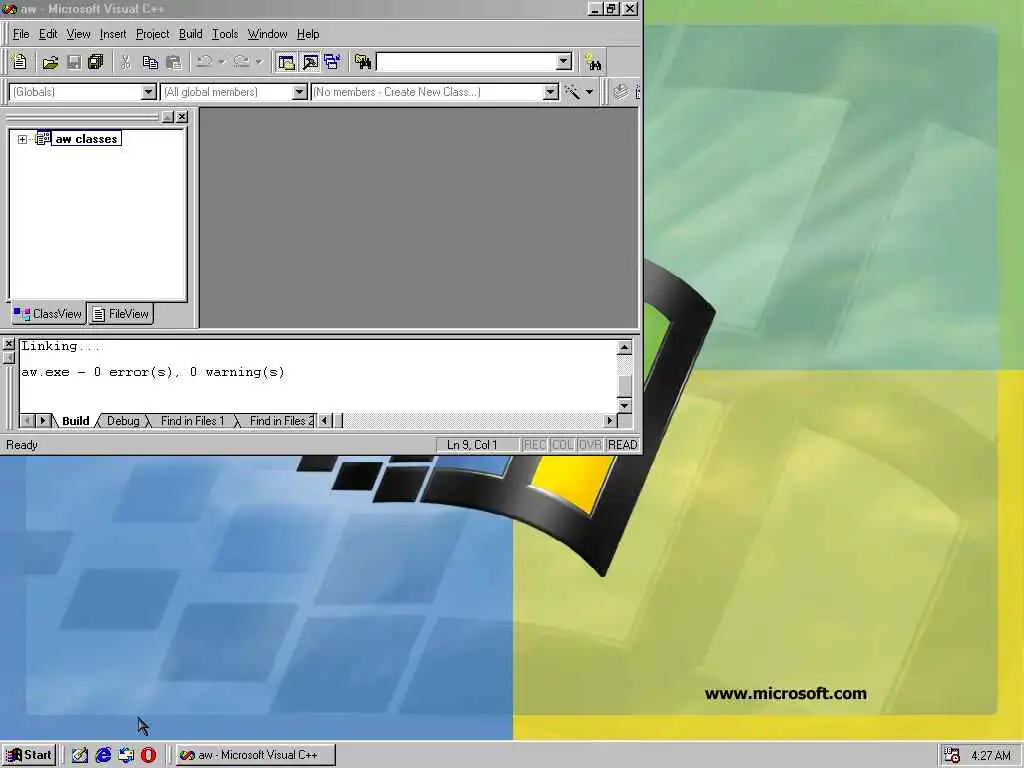Click the Ln 9, Col 1 status indicator
The width and height of the screenshot is (1024, 768).
coord(477,445)
